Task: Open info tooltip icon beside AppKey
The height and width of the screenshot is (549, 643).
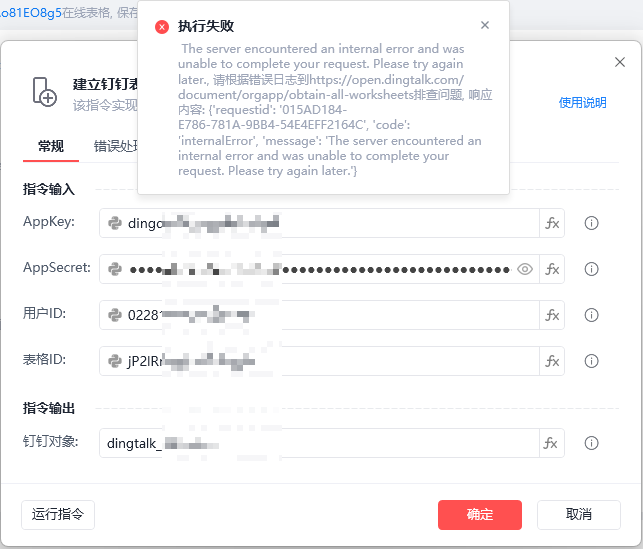Action: (591, 223)
